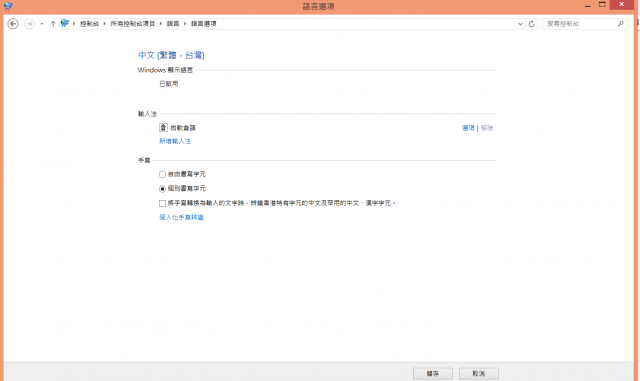Image resolution: width=640 pixels, height=381 pixels.
Task: Select 微軟倉頡 input method text
Action: click(x=183, y=128)
